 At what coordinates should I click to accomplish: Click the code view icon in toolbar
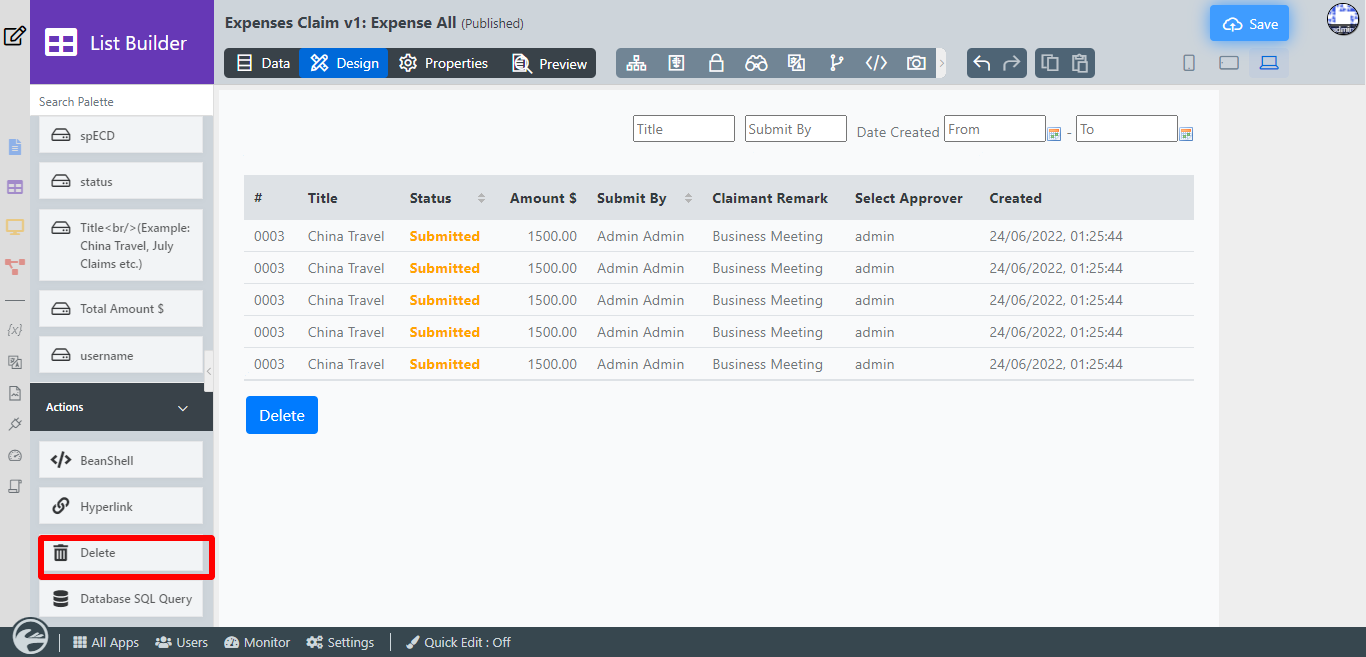pos(876,63)
